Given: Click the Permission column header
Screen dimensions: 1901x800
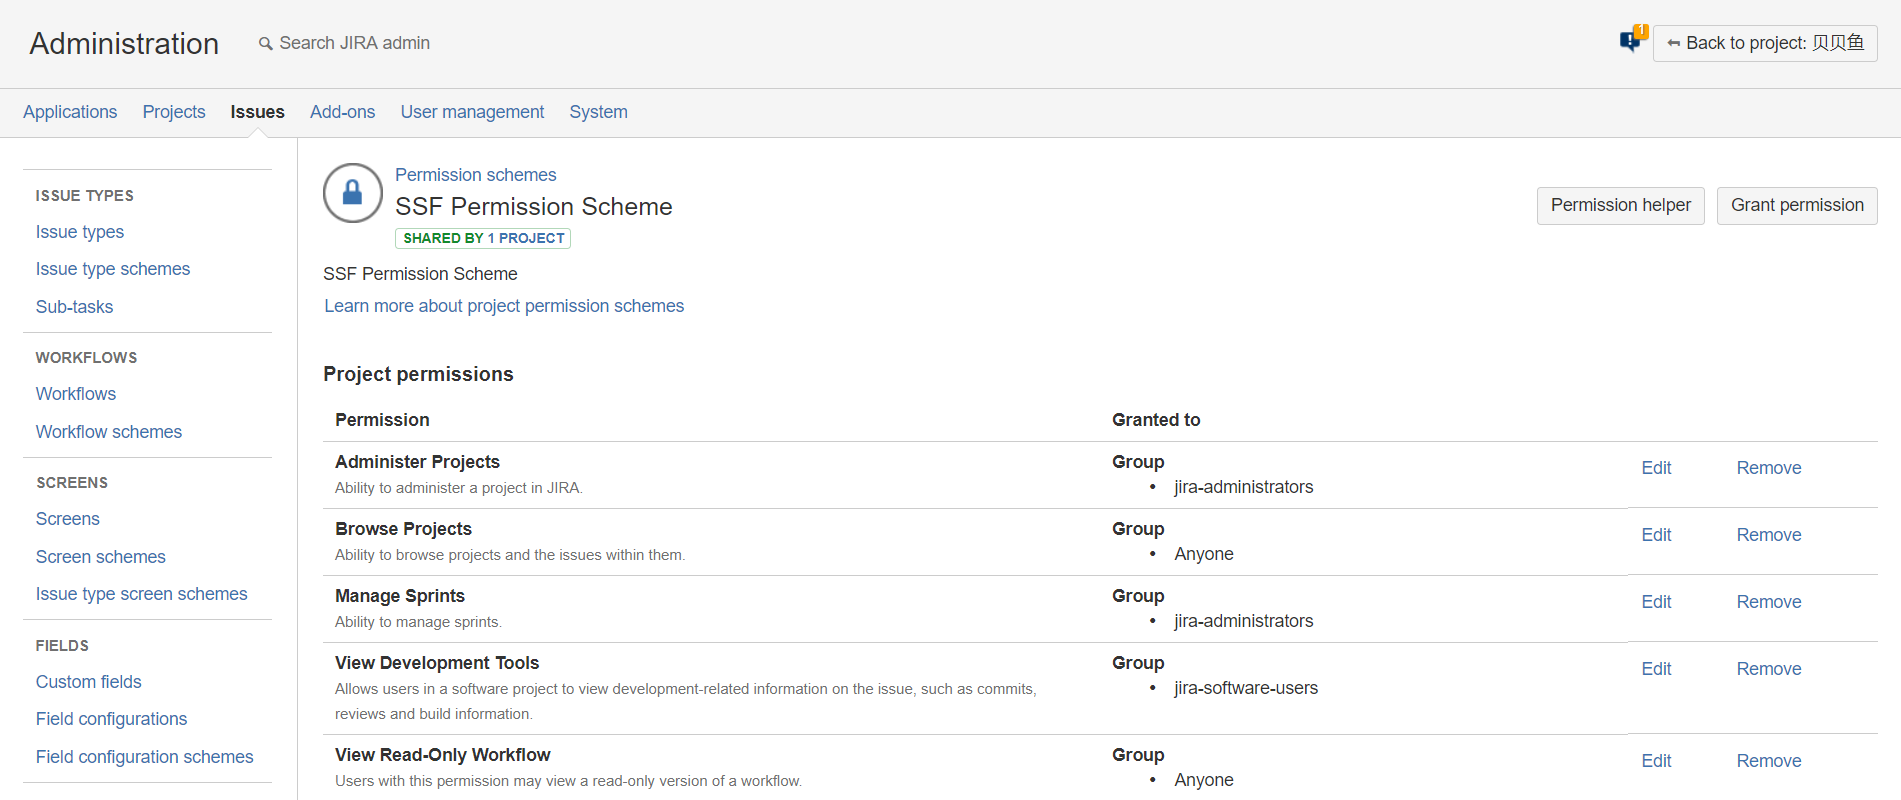Looking at the screenshot, I should pos(382,420).
